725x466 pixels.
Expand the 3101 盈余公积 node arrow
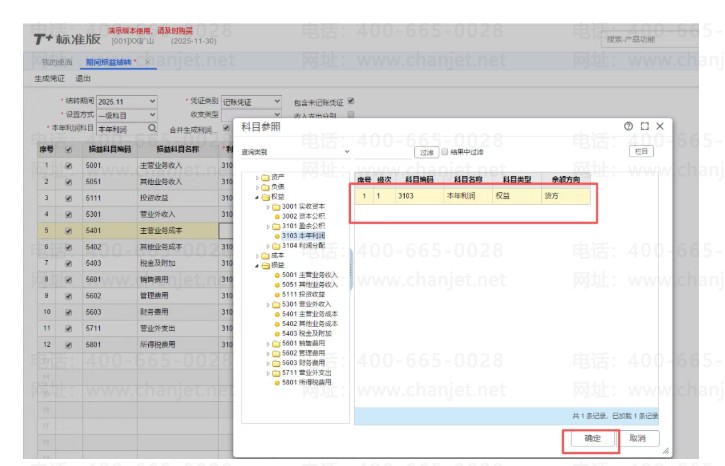268,227
